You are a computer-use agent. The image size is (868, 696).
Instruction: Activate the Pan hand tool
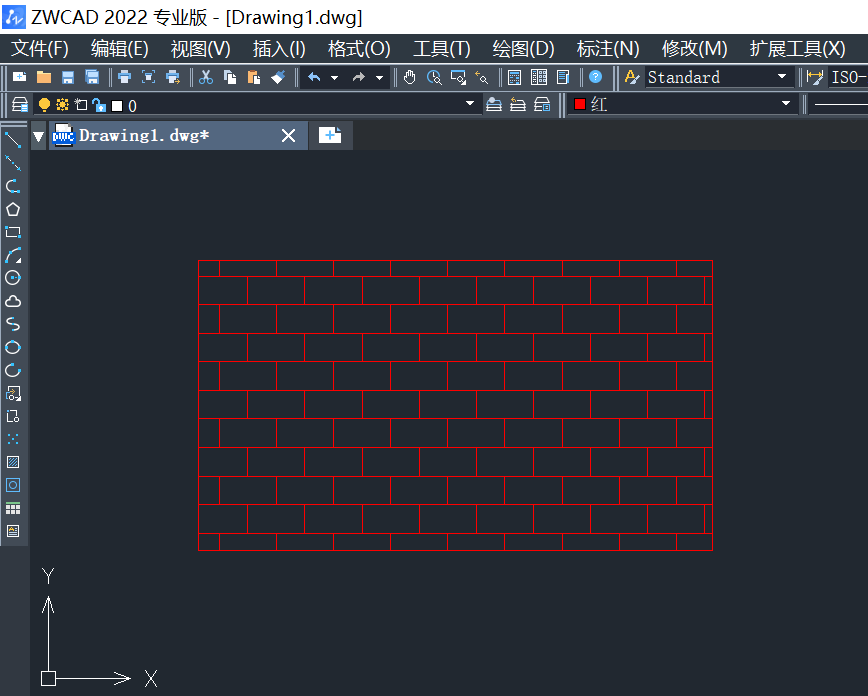coord(410,77)
